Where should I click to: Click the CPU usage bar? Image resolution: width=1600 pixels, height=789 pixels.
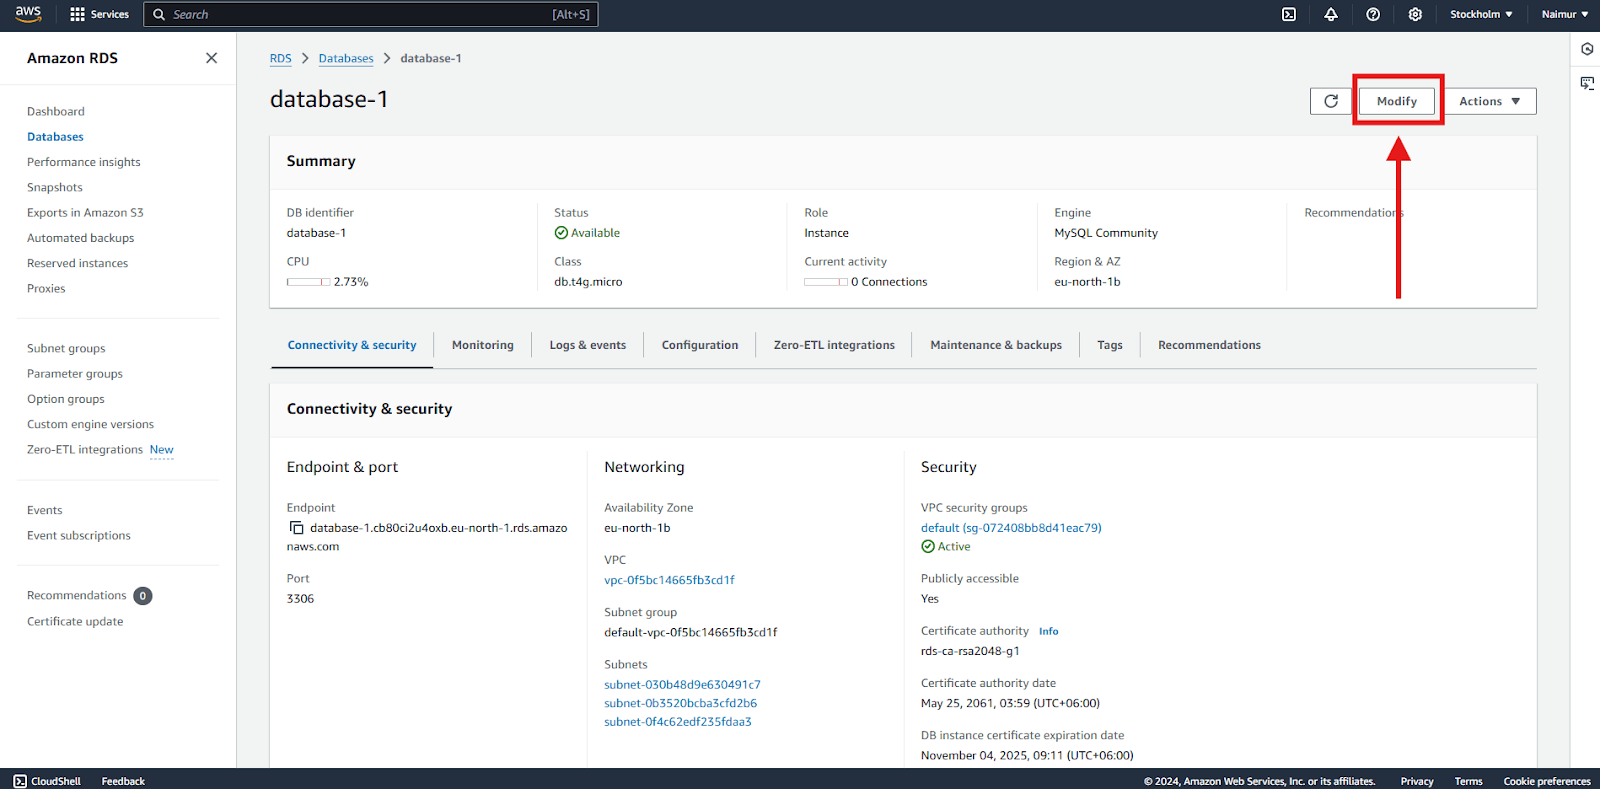coord(308,282)
